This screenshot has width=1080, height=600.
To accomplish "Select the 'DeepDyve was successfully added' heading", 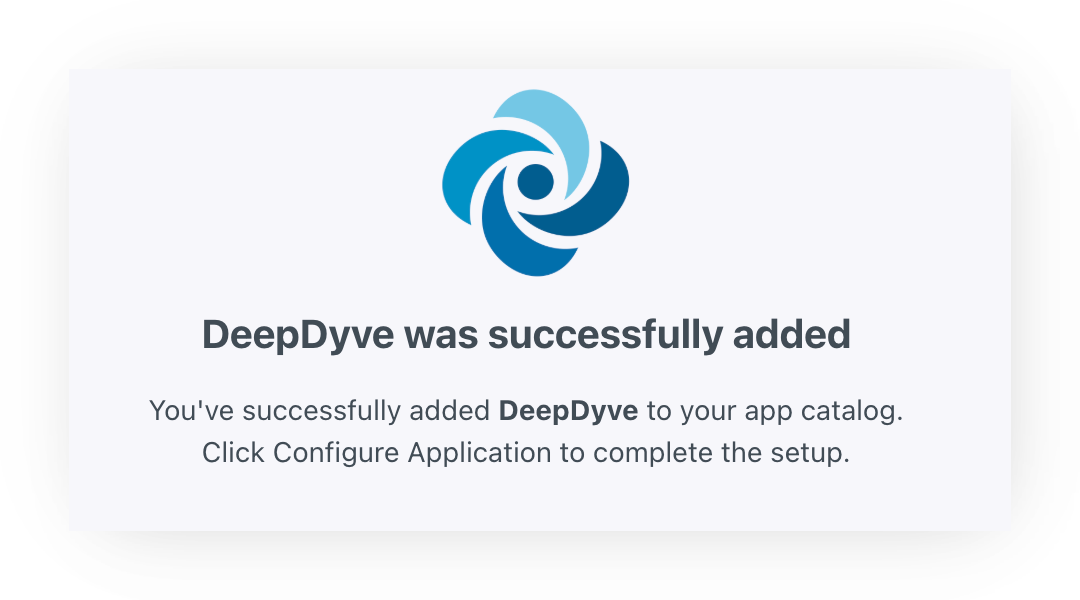I will (526, 335).
